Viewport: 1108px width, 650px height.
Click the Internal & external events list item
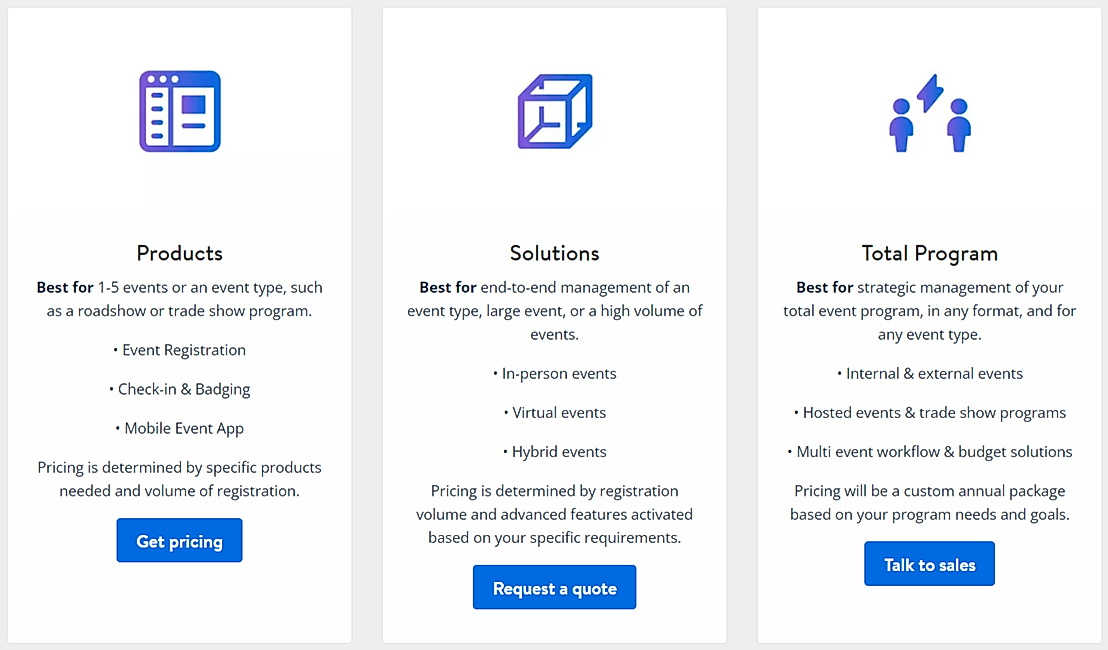click(929, 373)
